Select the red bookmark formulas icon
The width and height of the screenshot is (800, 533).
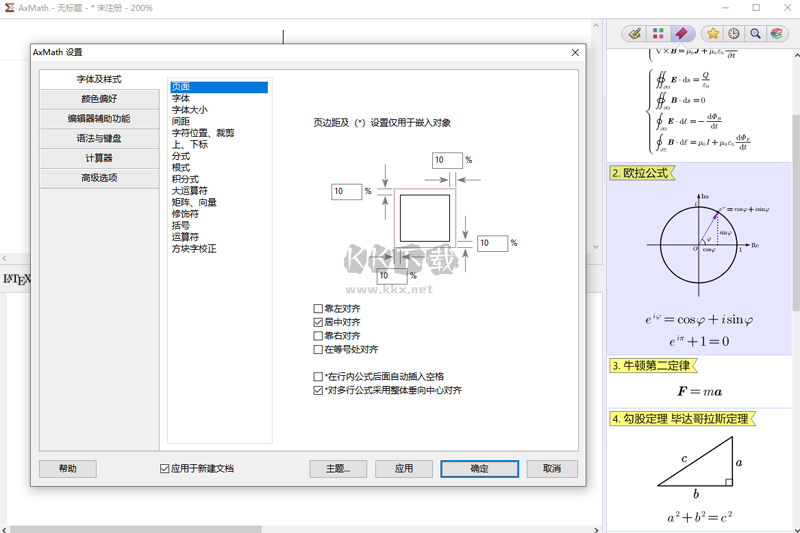(x=680, y=33)
